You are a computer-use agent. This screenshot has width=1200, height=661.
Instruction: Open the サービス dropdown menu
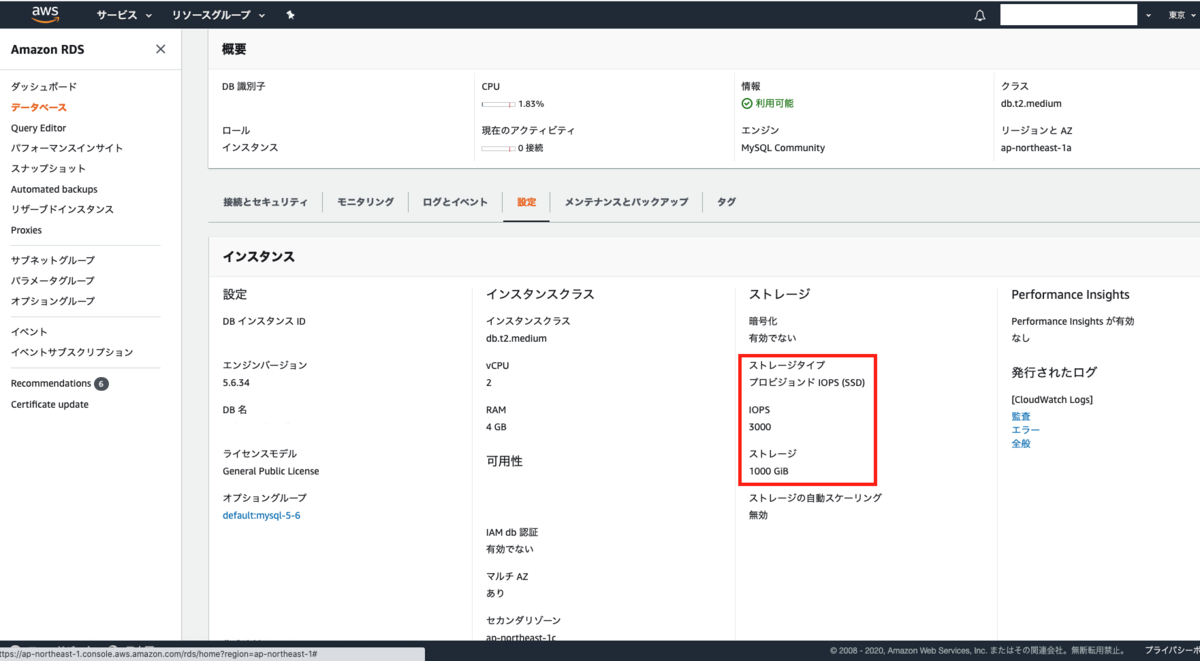[124, 15]
